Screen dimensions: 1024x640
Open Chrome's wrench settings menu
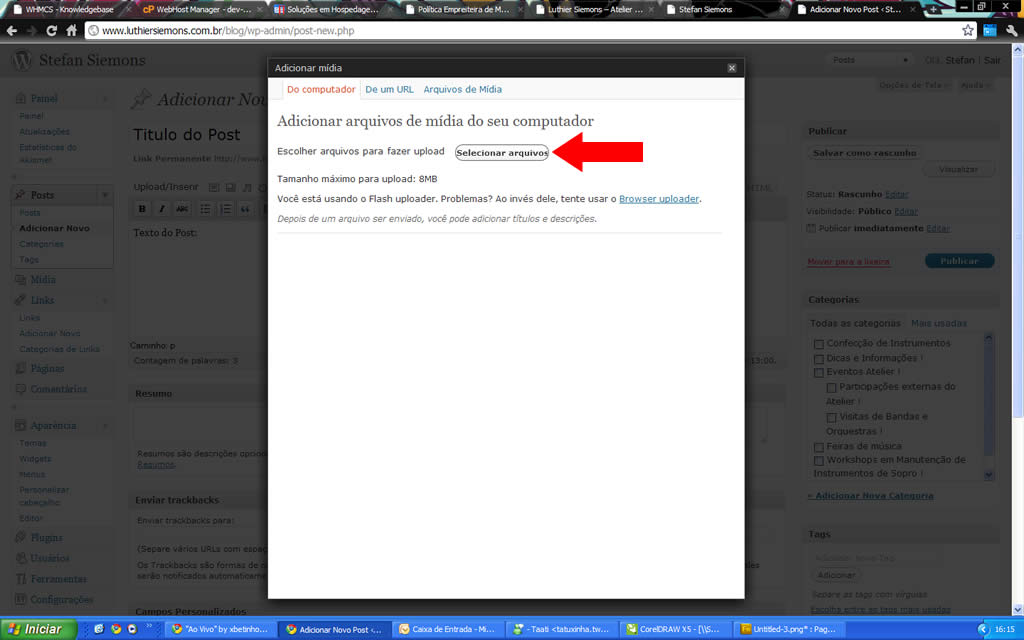(x=1011, y=31)
